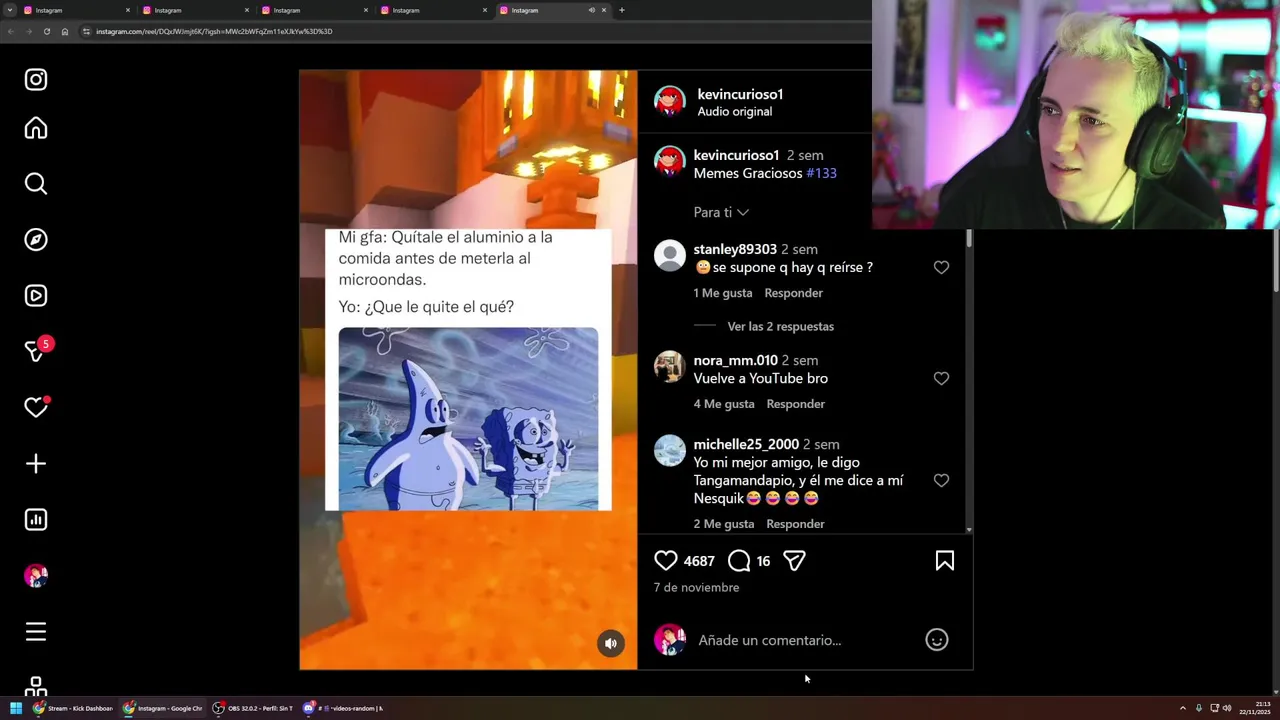Mute the reel audio button
The width and height of the screenshot is (1280, 720).
tap(611, 644)
